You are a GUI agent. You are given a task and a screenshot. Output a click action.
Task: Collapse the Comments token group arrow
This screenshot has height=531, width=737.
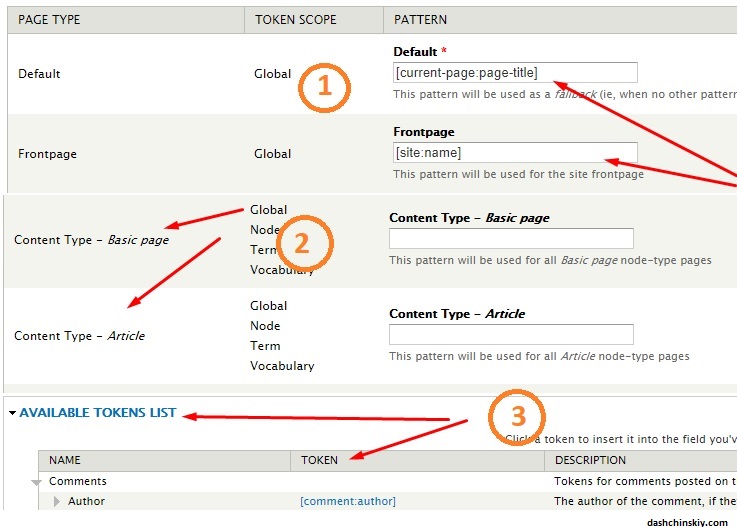[38, 482]
